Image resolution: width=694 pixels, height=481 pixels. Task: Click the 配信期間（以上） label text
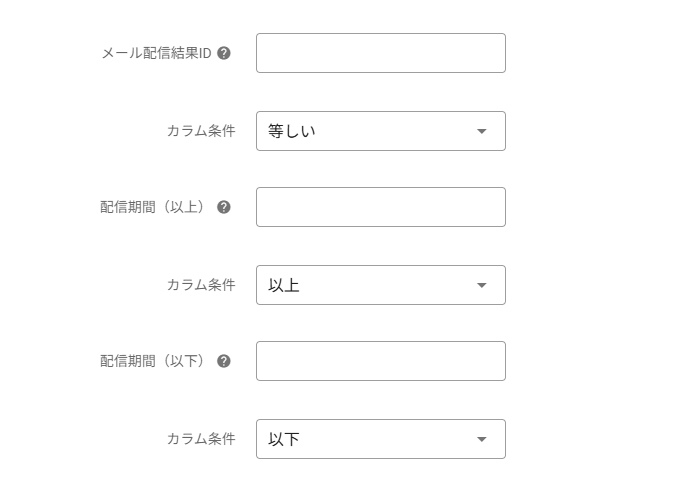[152, 207]
